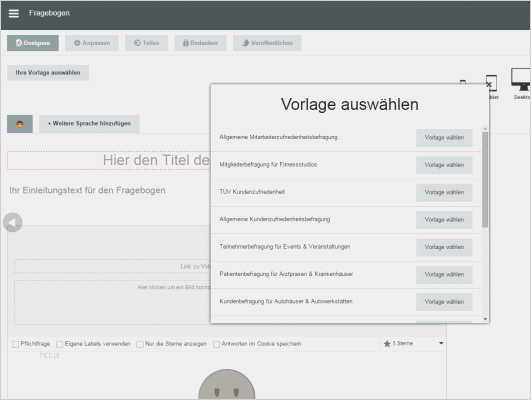
Task: Click the questionnaire title input field
Action: click(109, 160)
